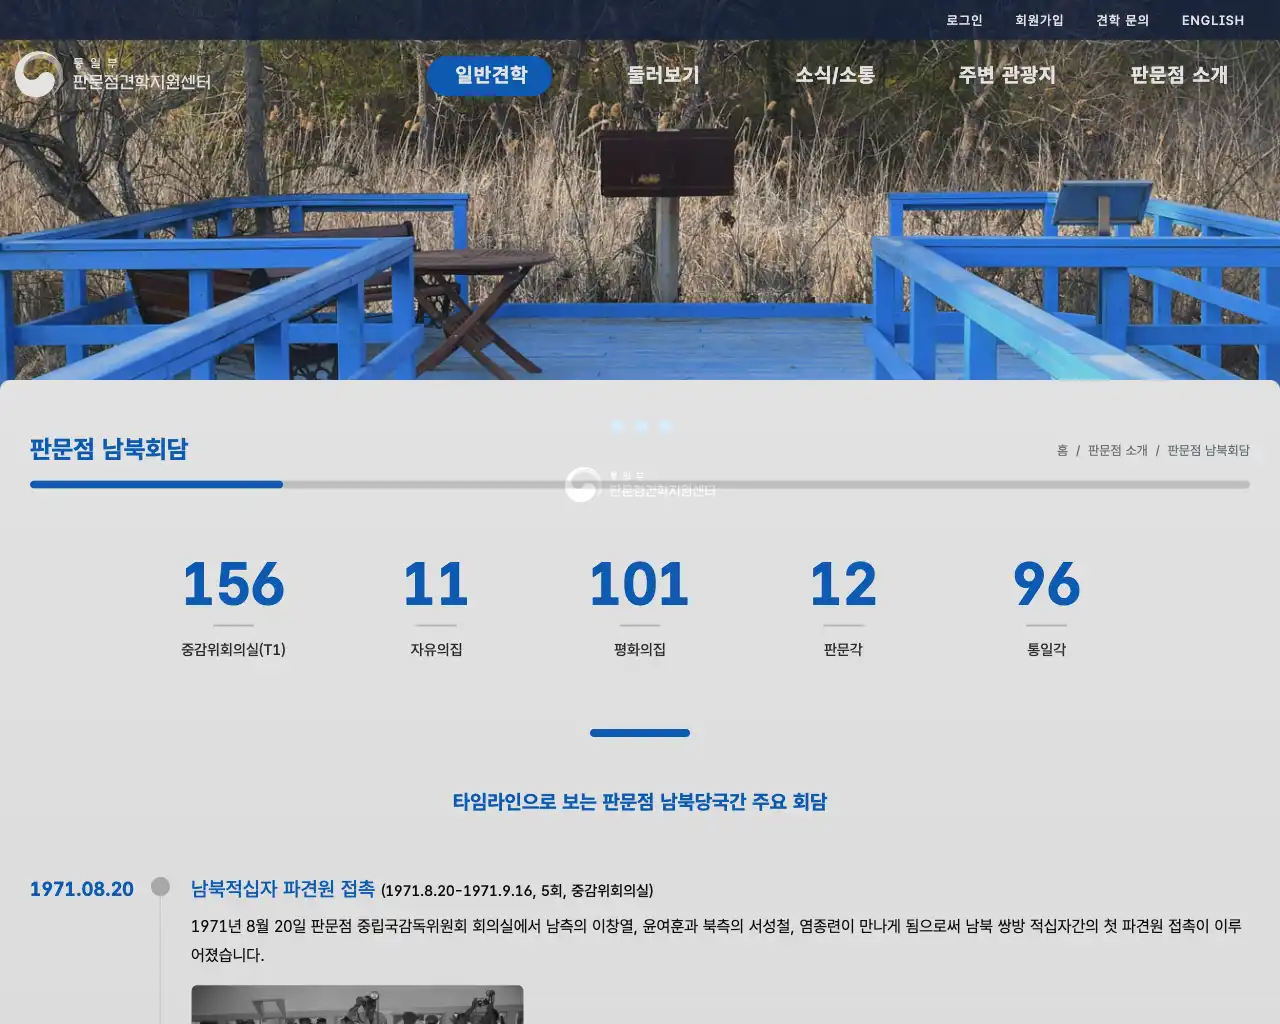
Task: Open the 일반견학 menu
Action: (490, 75)
